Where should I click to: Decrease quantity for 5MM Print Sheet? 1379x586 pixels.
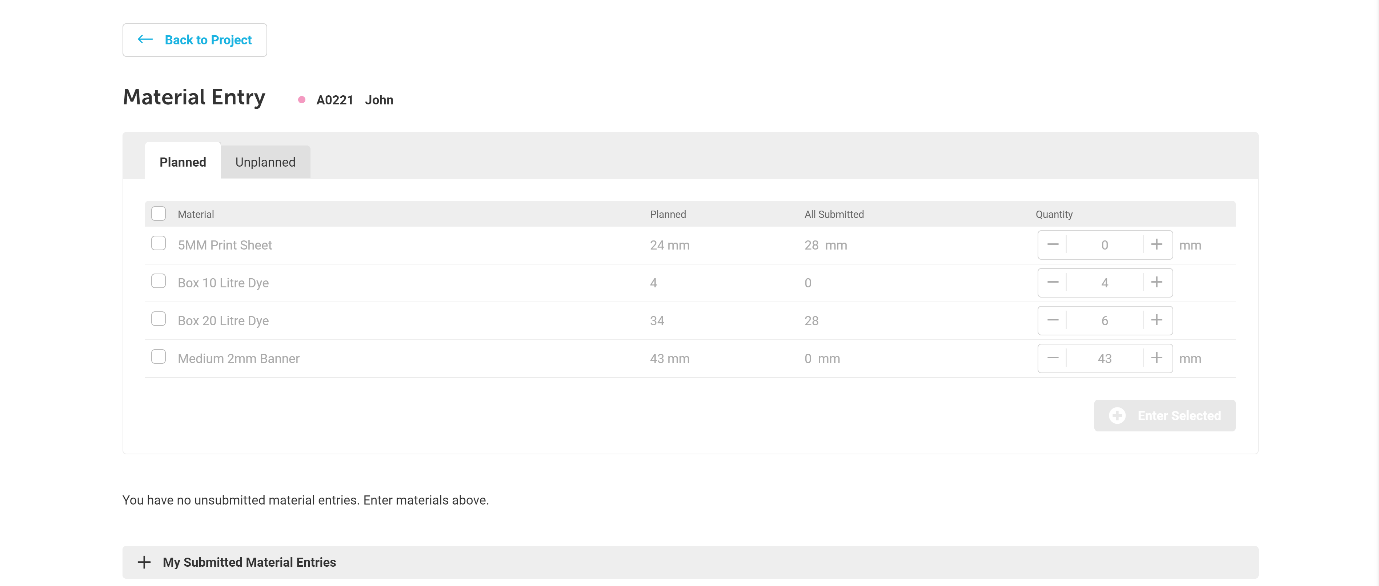pos(1053,245)
